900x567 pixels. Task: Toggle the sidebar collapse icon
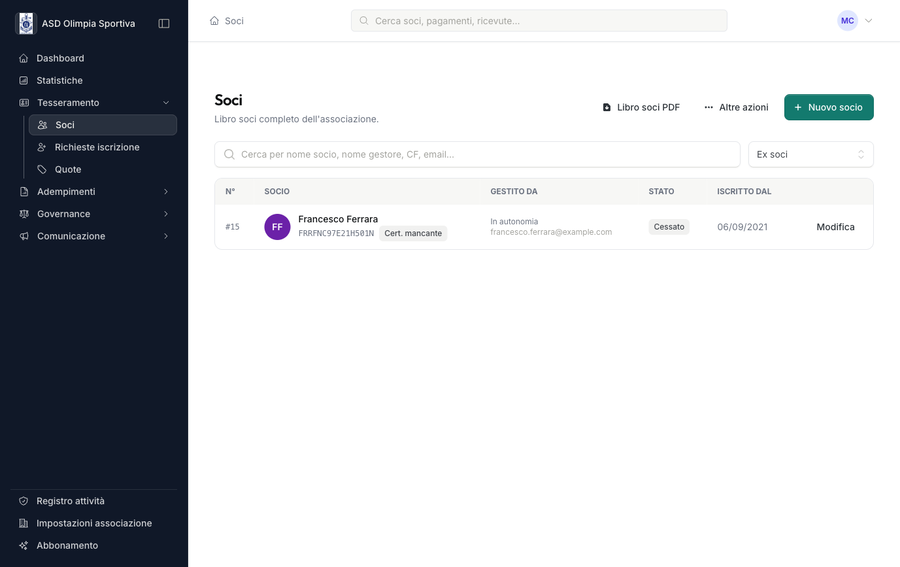[x=164, y=23]
